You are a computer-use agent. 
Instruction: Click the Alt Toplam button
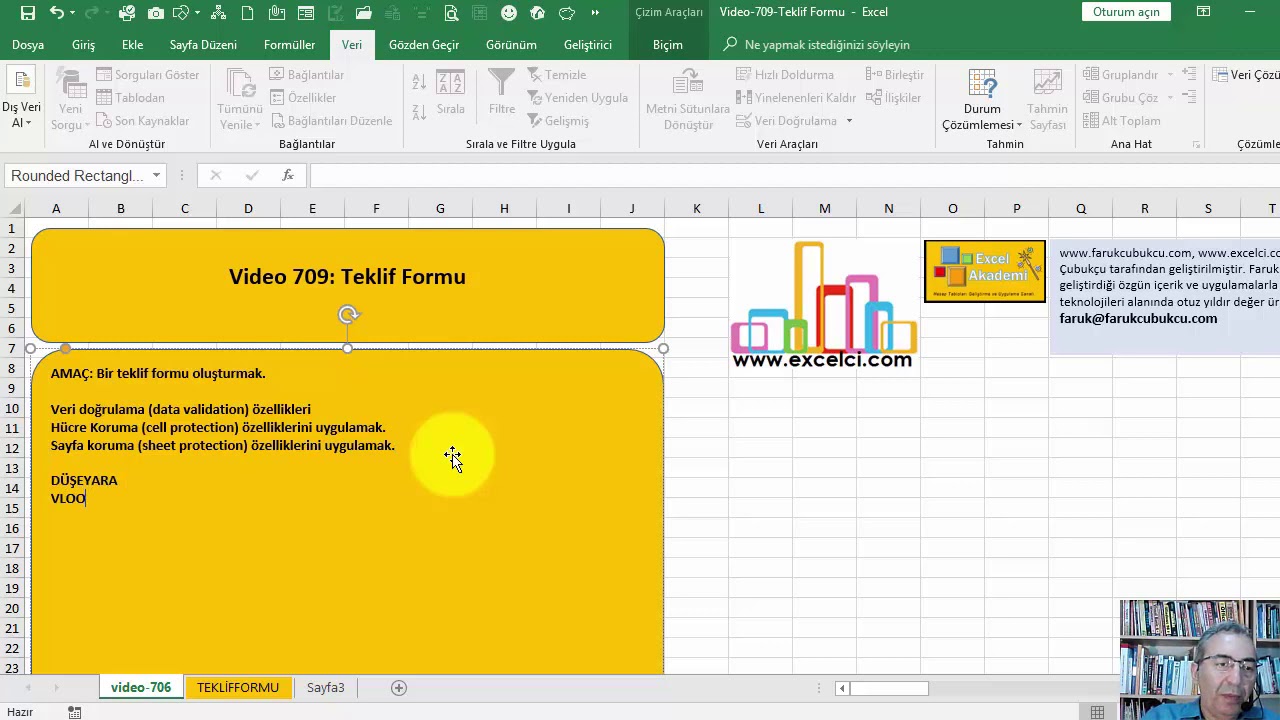tap(1121, 121)
